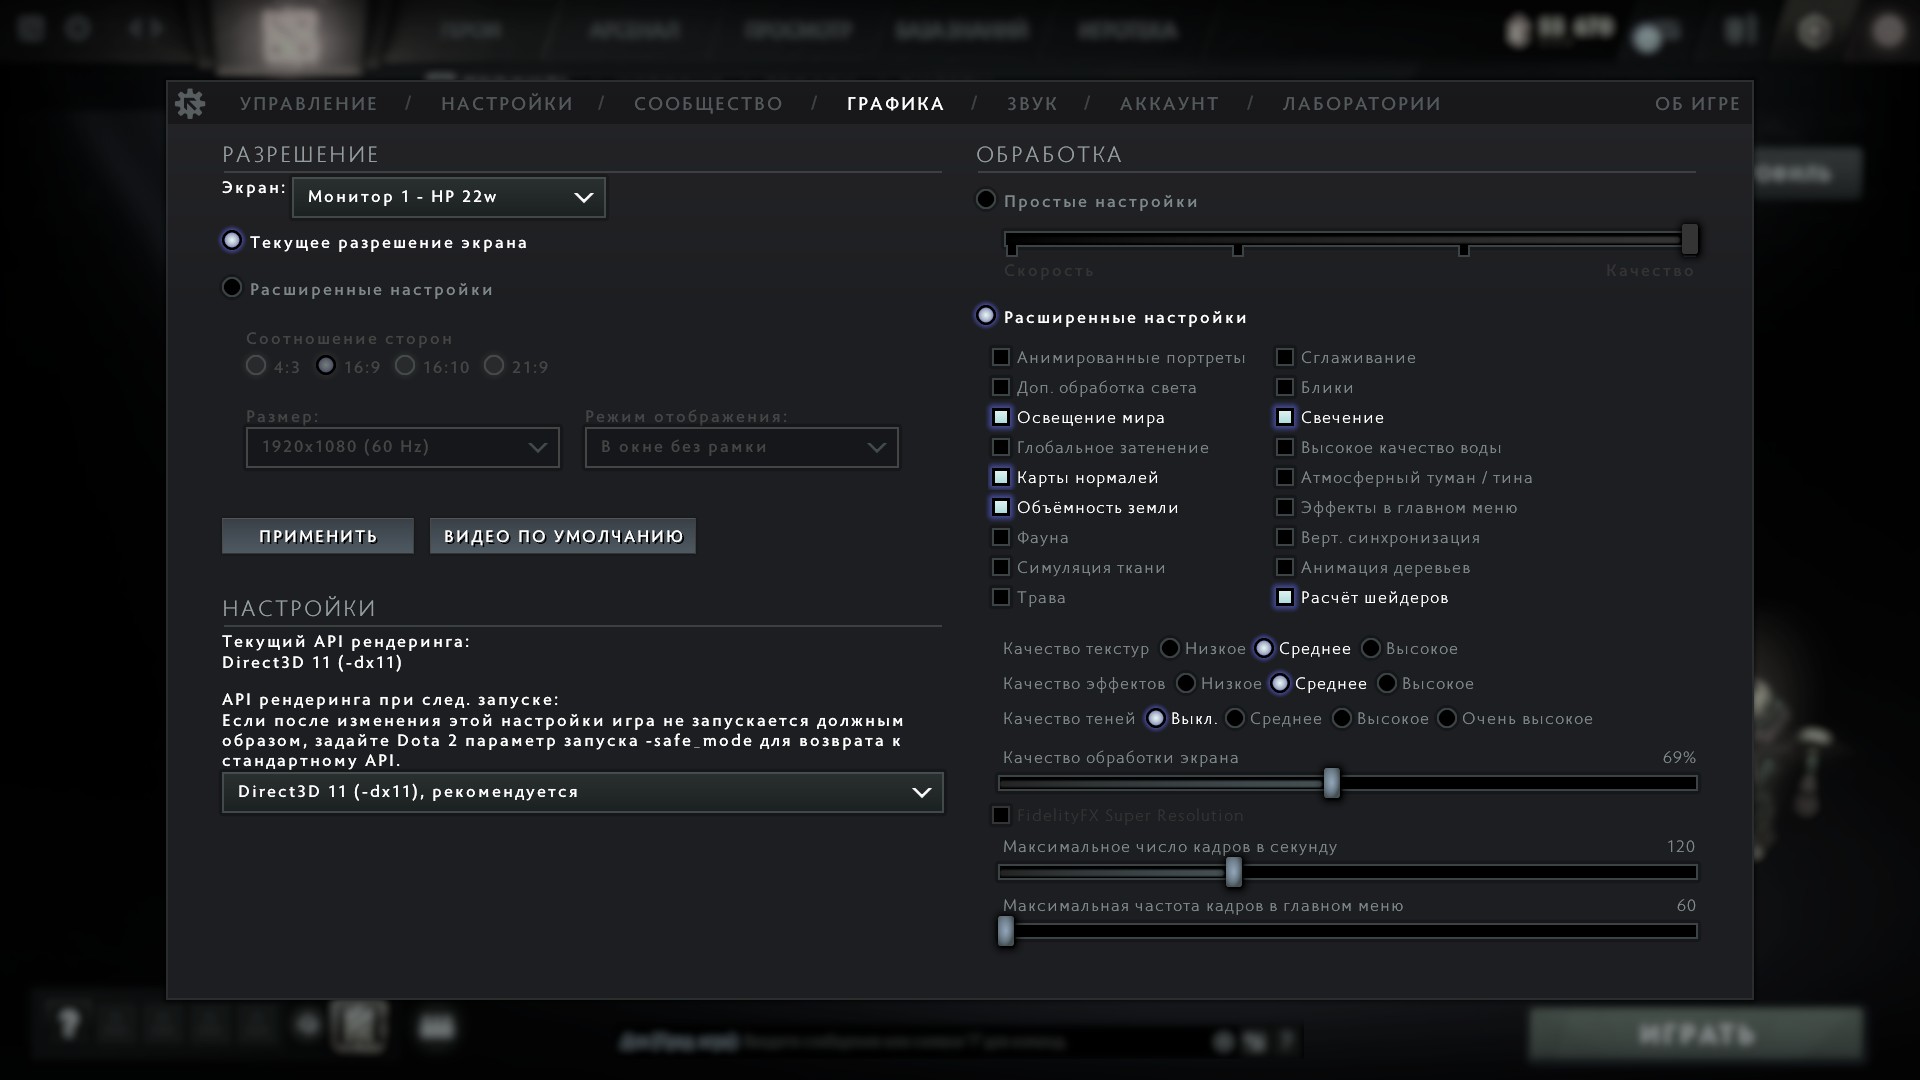Open the Экран monitor dropdown
The height and width of the screenshot is (1080, 1920).
tap(448, 197)
